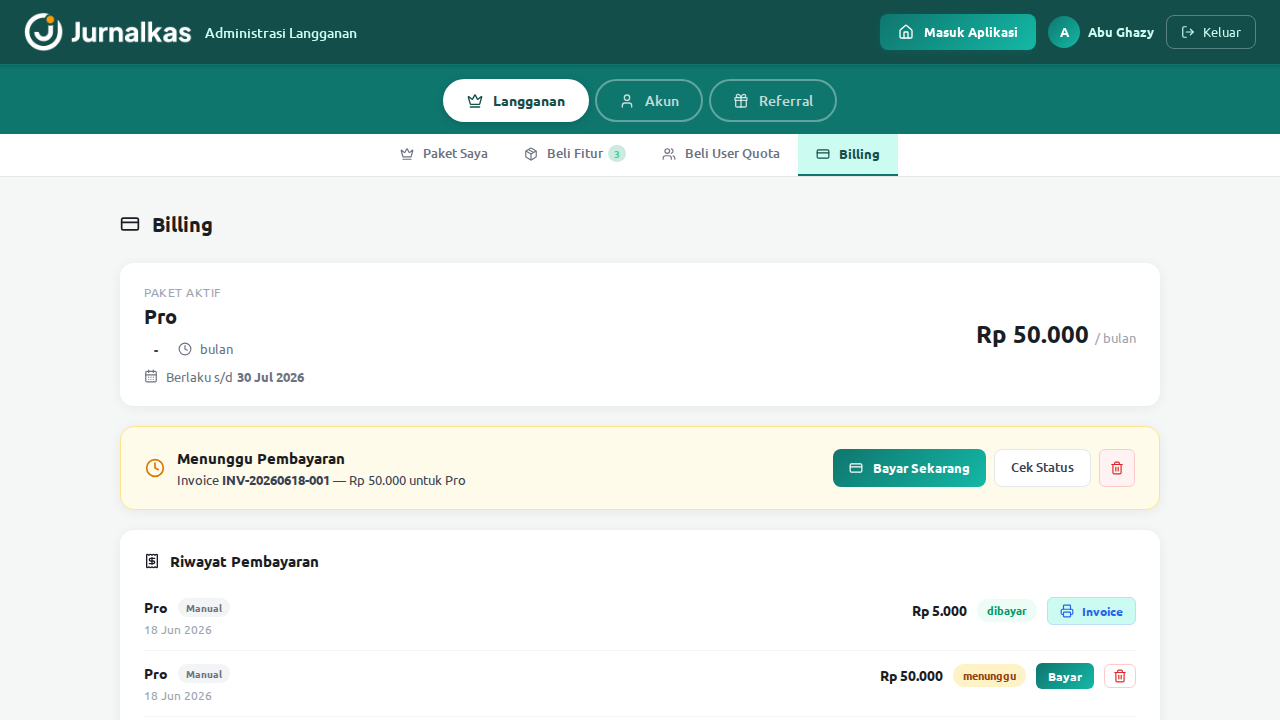
Task: Go to the Paket Saya sub-tab
Action: pos(444,154)
